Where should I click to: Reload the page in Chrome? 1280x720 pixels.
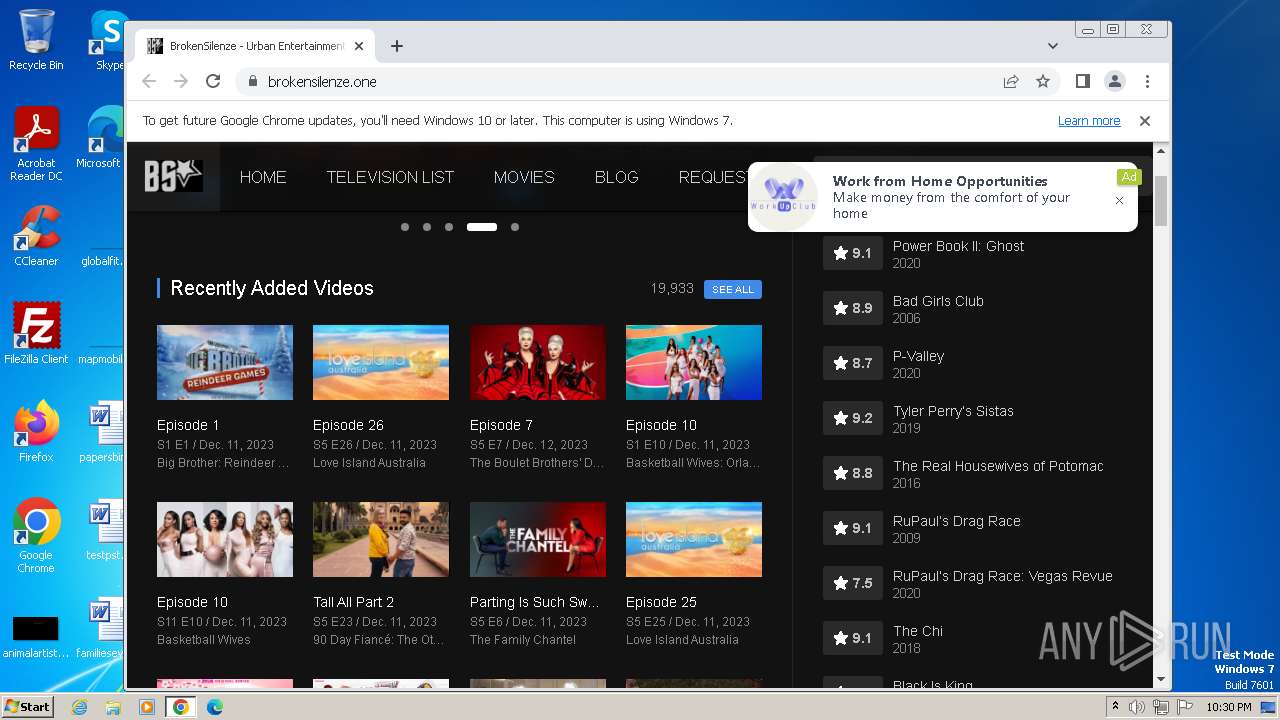213,81
